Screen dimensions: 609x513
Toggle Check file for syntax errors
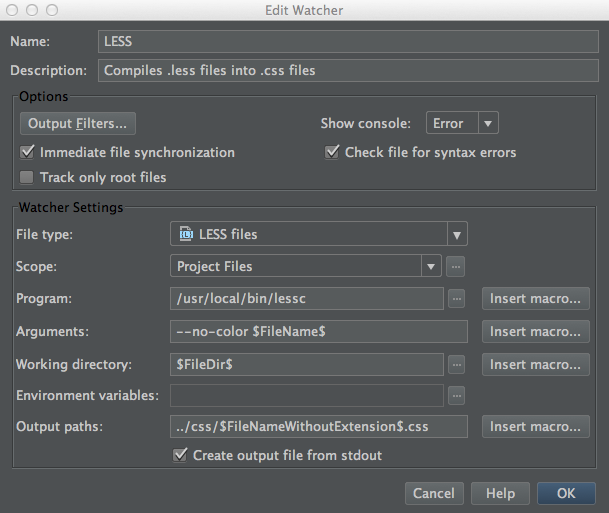click(x=332, y=152)
